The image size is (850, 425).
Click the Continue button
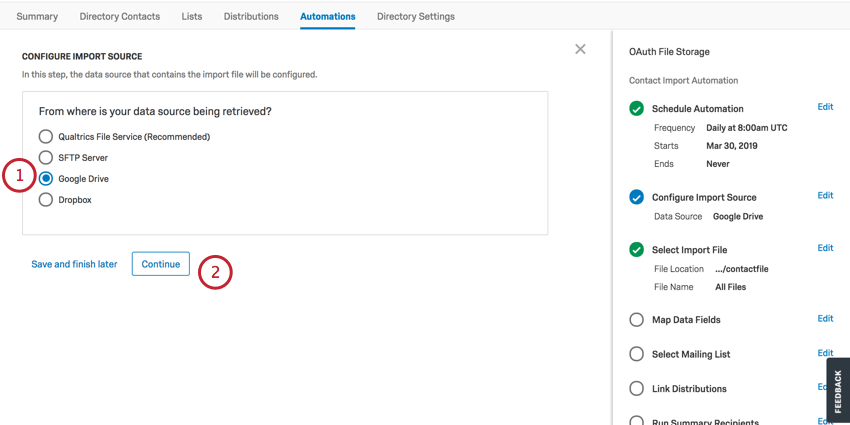[x=161, y=264]
